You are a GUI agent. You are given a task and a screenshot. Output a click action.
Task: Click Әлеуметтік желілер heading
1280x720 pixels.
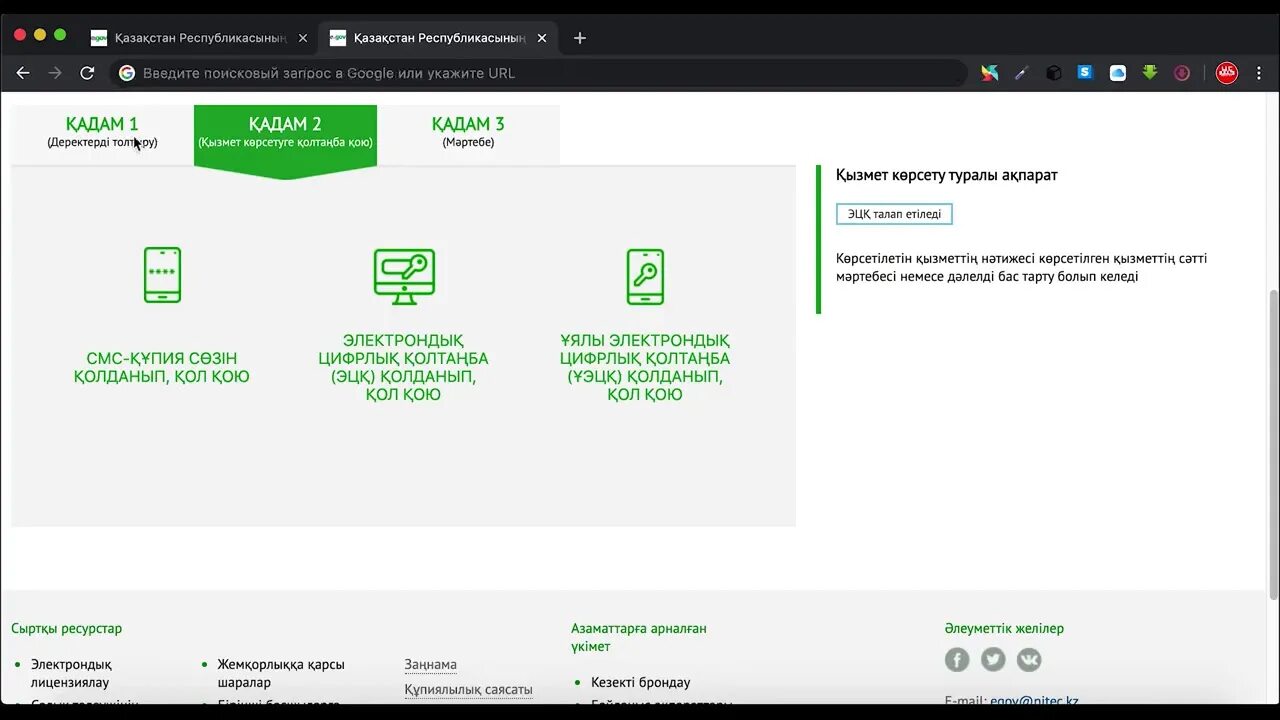[x=1004, y=628]
